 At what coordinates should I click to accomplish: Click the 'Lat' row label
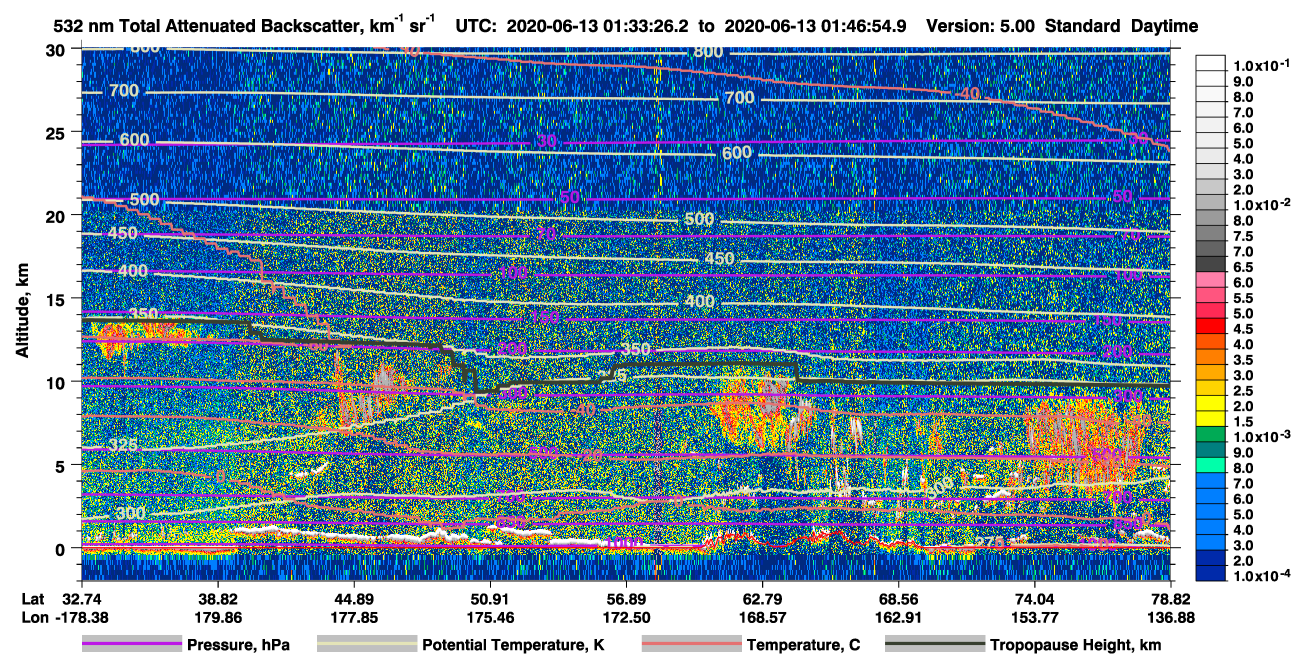coord(33,598)
